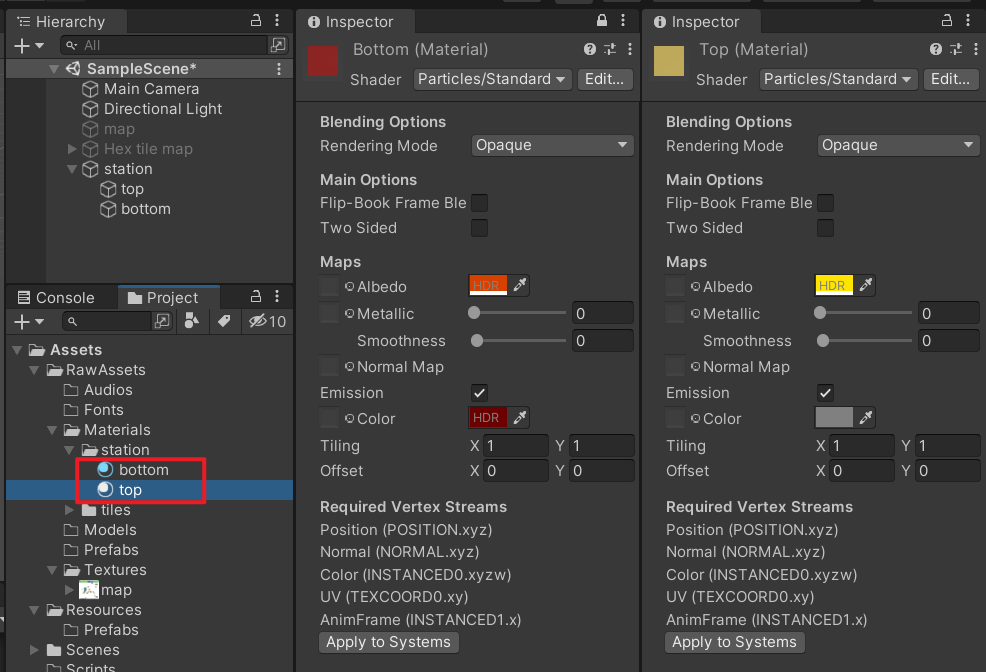Use eyedropper for Bottom Albedo color
The width and height of the screenshot is (986, 672).
coord(519,285)
